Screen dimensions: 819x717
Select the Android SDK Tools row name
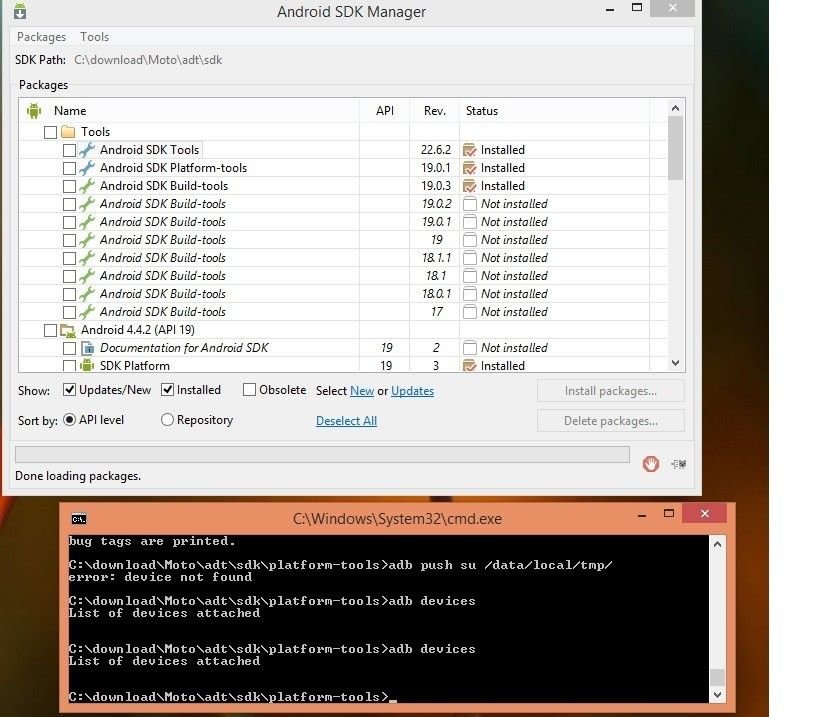(x=149, y=150)
